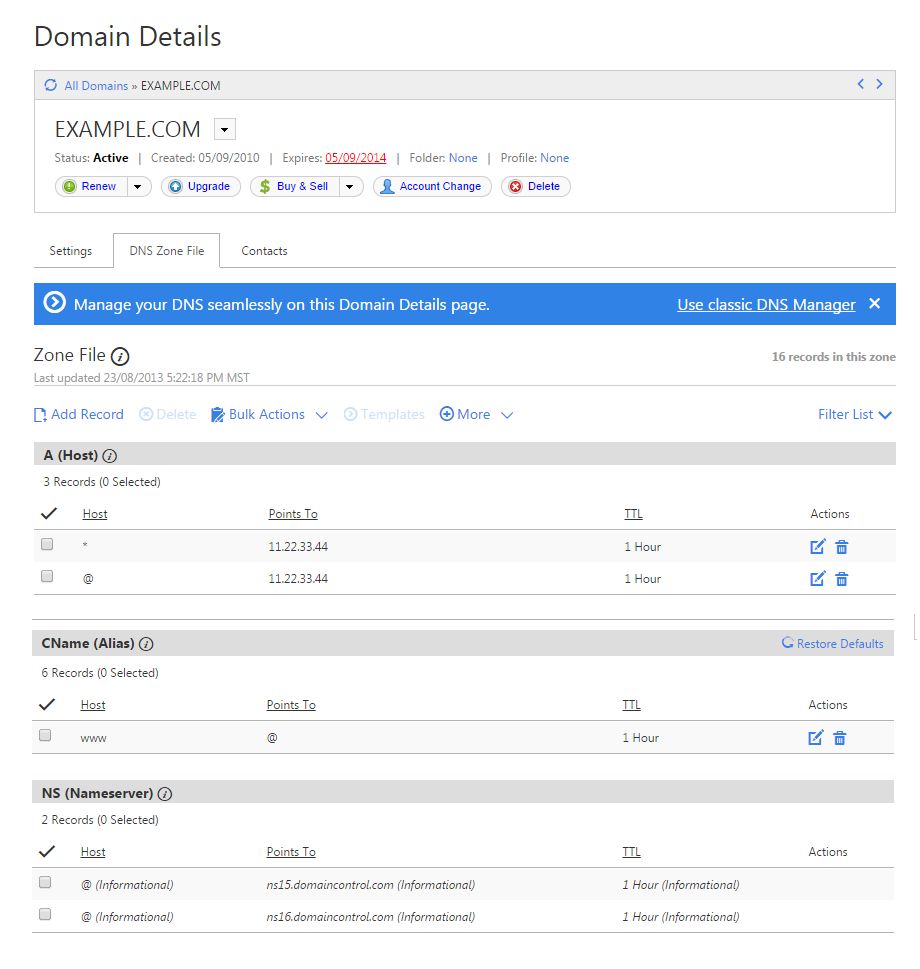Edit the @ A record
This screenshot has width=920, height=969.
pos(817,578)
